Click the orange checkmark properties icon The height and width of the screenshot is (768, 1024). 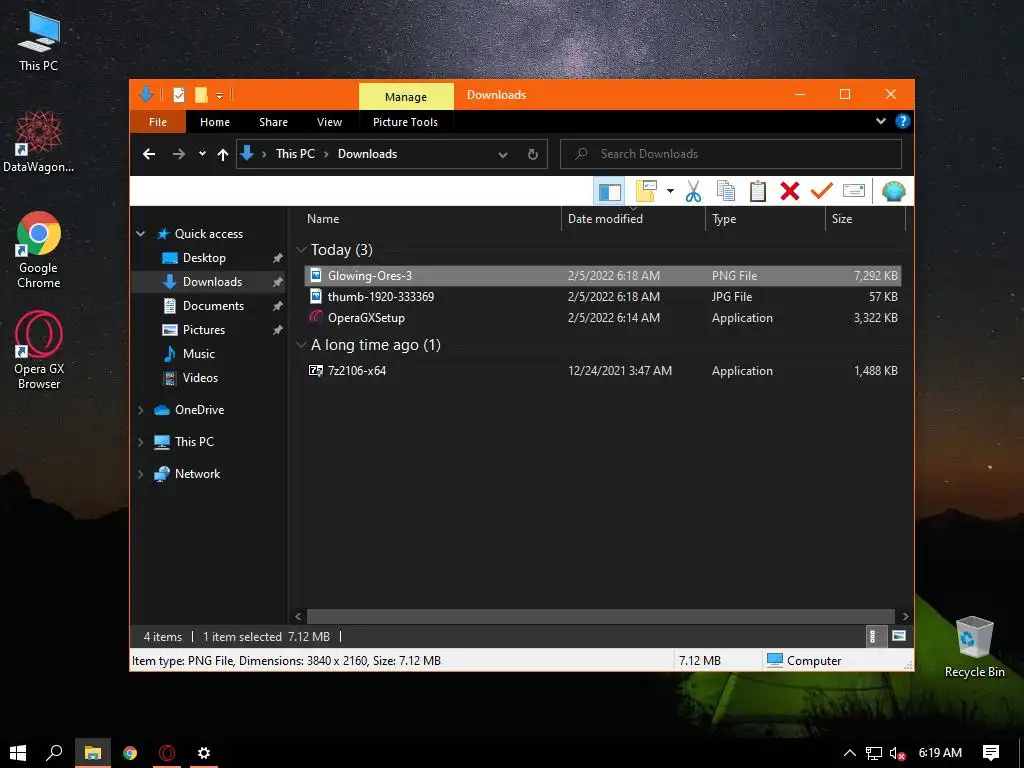(x=822, y=191)
